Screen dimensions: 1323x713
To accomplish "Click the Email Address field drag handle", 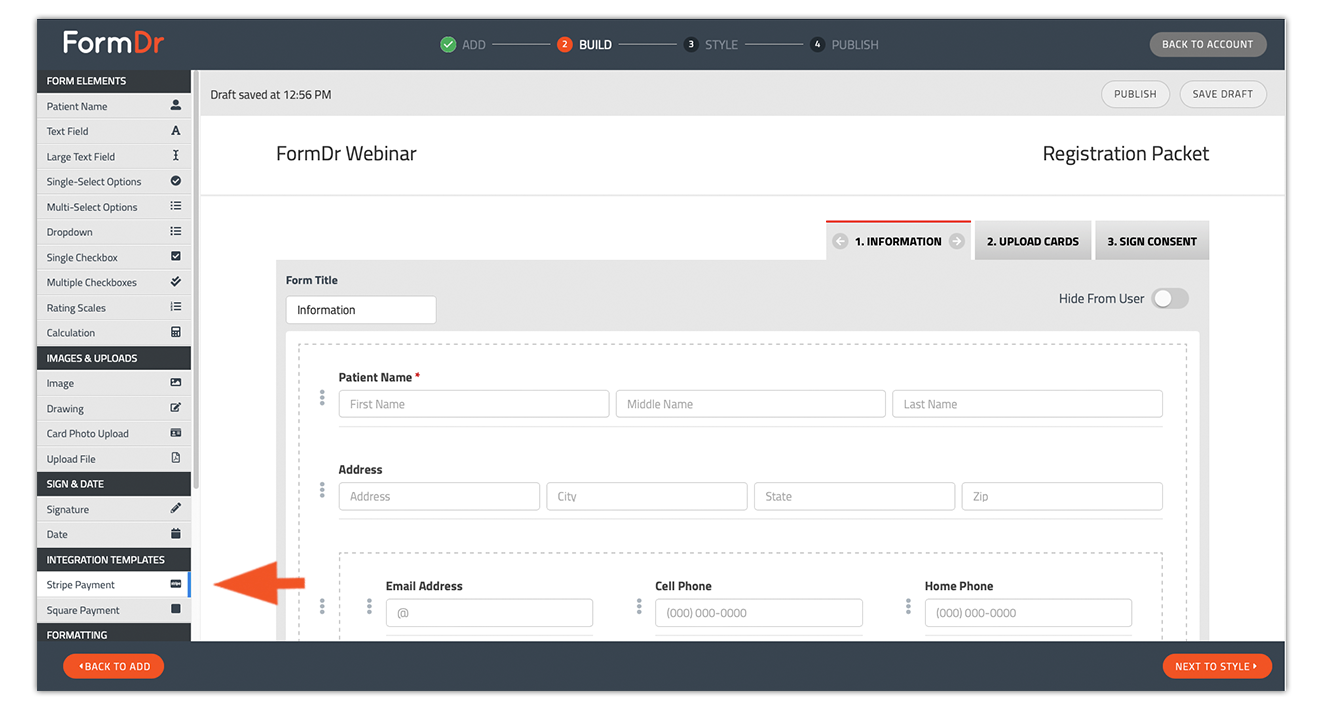I will pos(369,606).
